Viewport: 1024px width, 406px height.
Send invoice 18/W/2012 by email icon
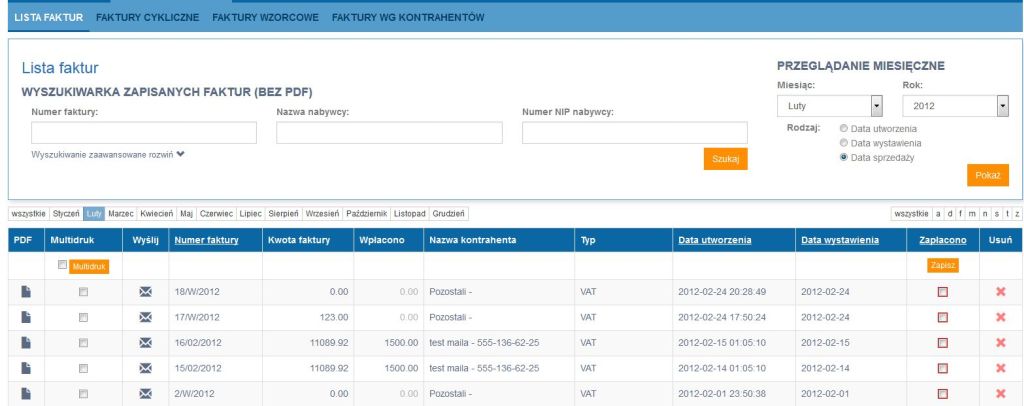pyautogui.click(x=146, y=292)
